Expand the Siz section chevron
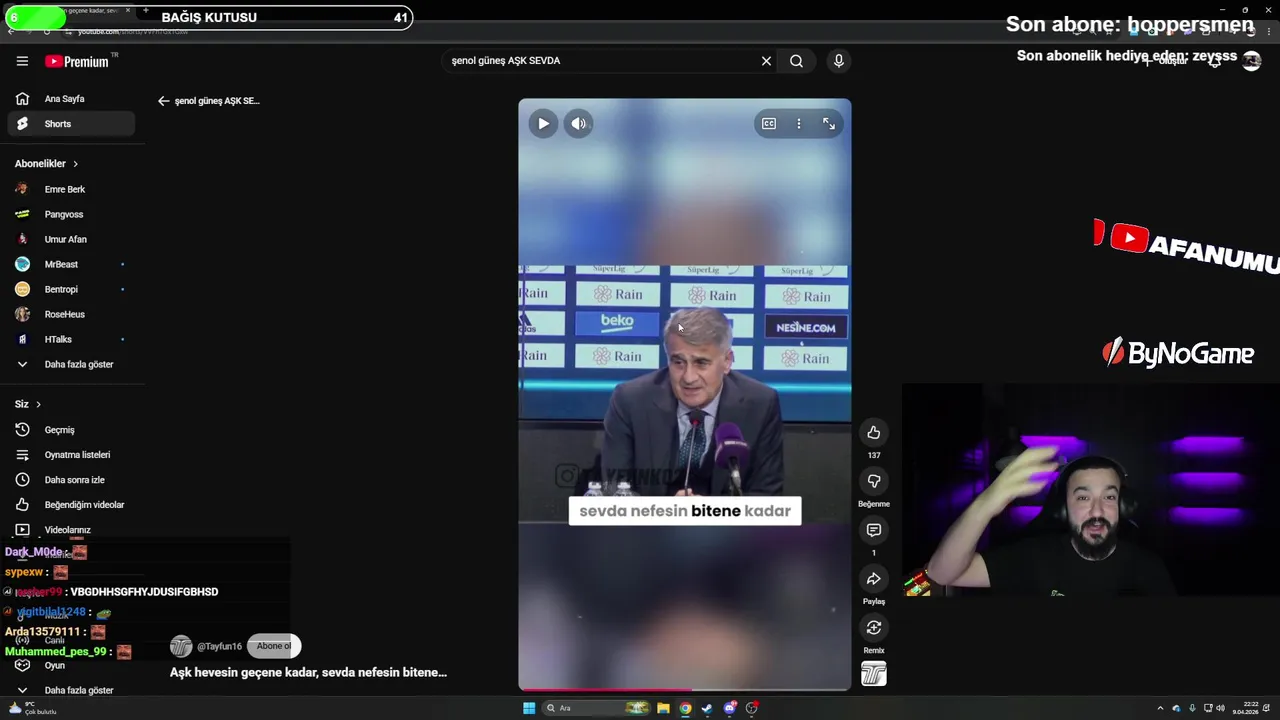The image size is (1280, 720). (x=38, y=404)
